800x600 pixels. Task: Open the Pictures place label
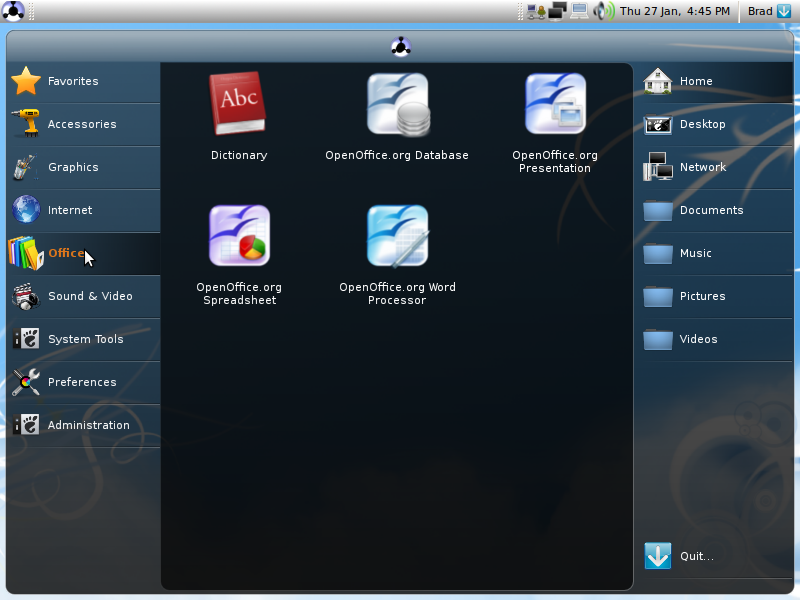(703, 296)
